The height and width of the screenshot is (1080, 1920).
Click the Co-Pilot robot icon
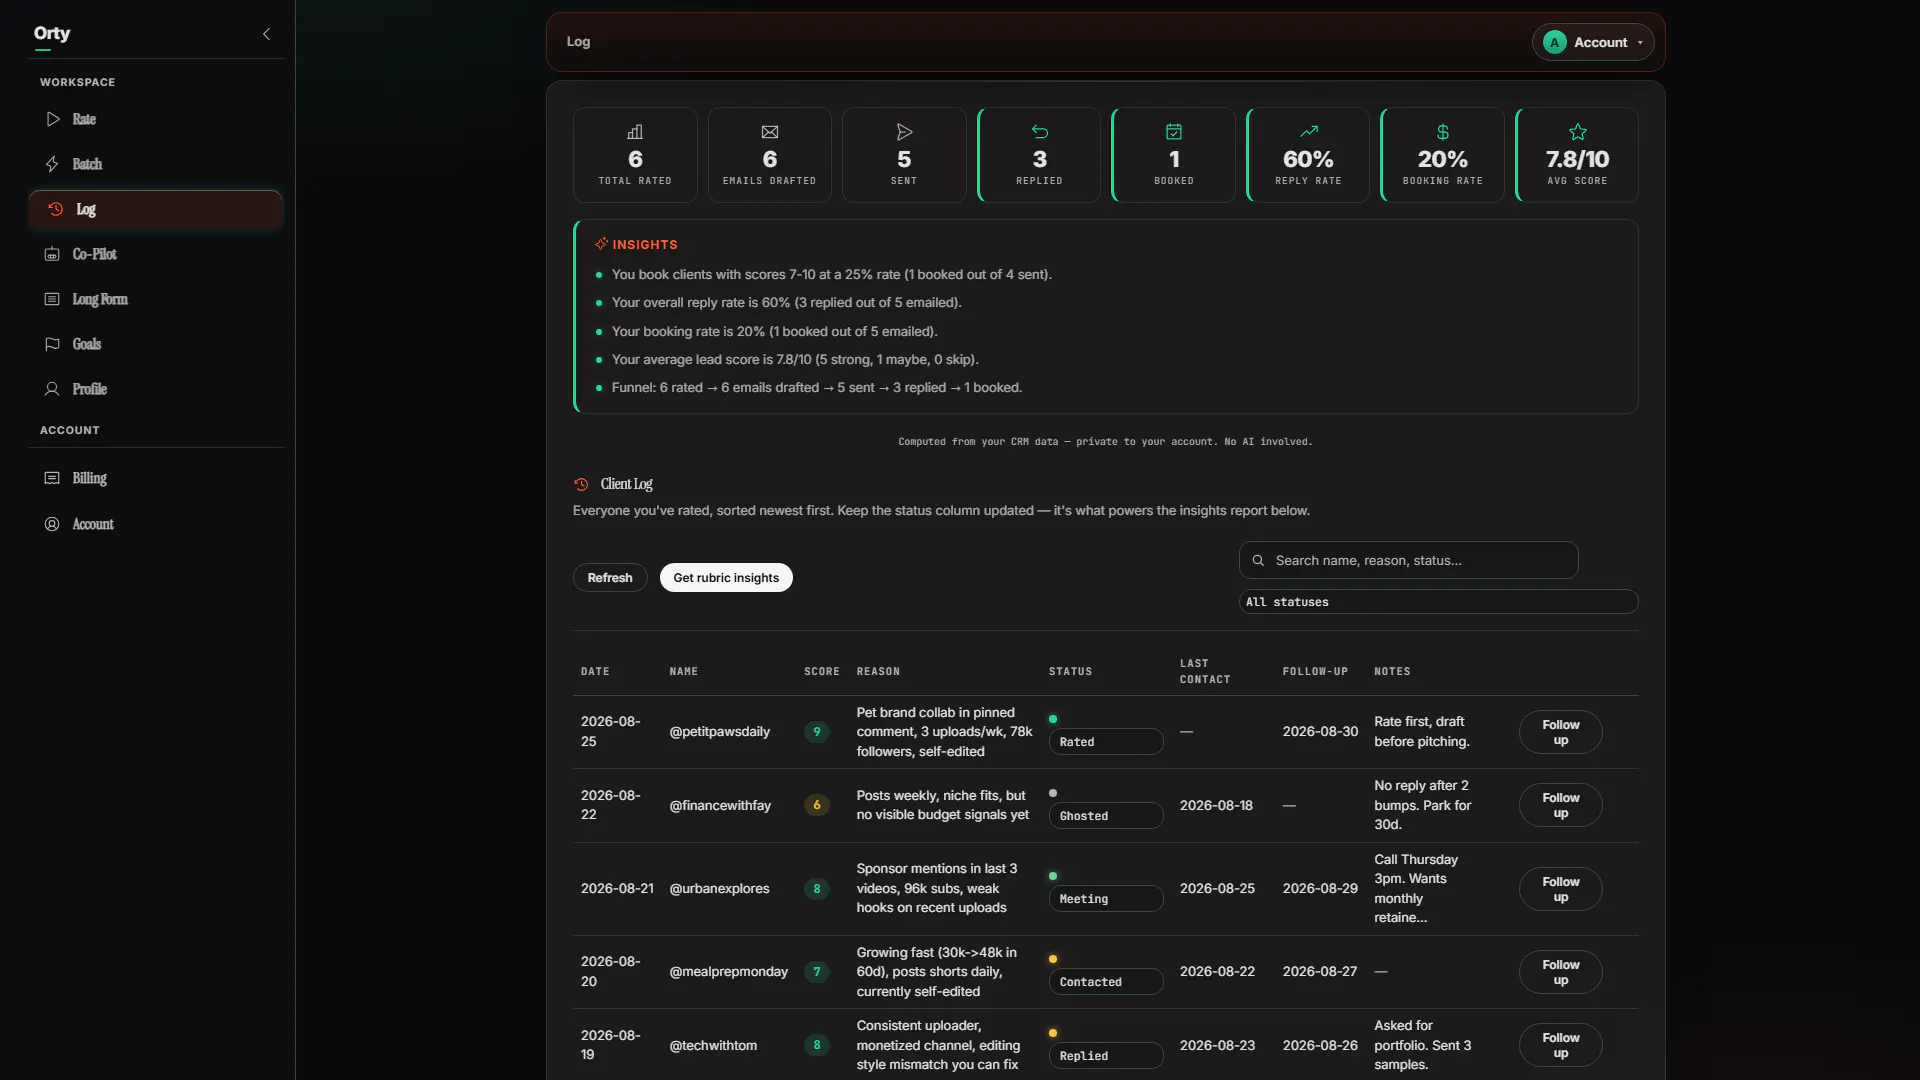tap(52, 254)
